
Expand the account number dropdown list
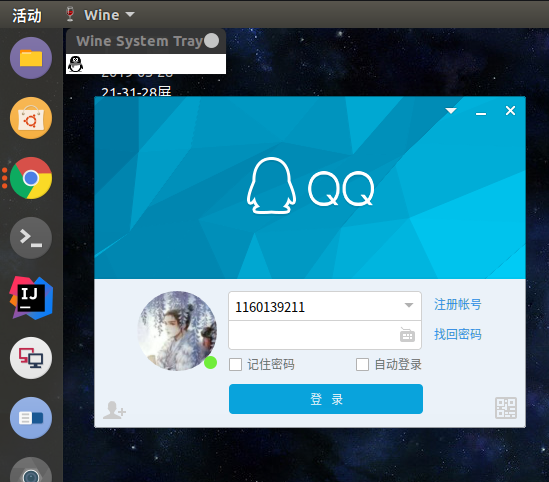point(409,305)
